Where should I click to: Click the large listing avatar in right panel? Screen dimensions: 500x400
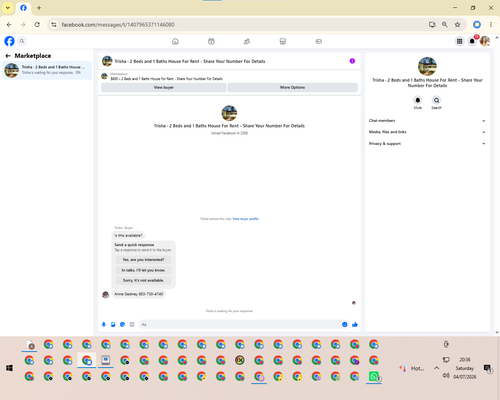pyautogui.click(x=427, y=66)
